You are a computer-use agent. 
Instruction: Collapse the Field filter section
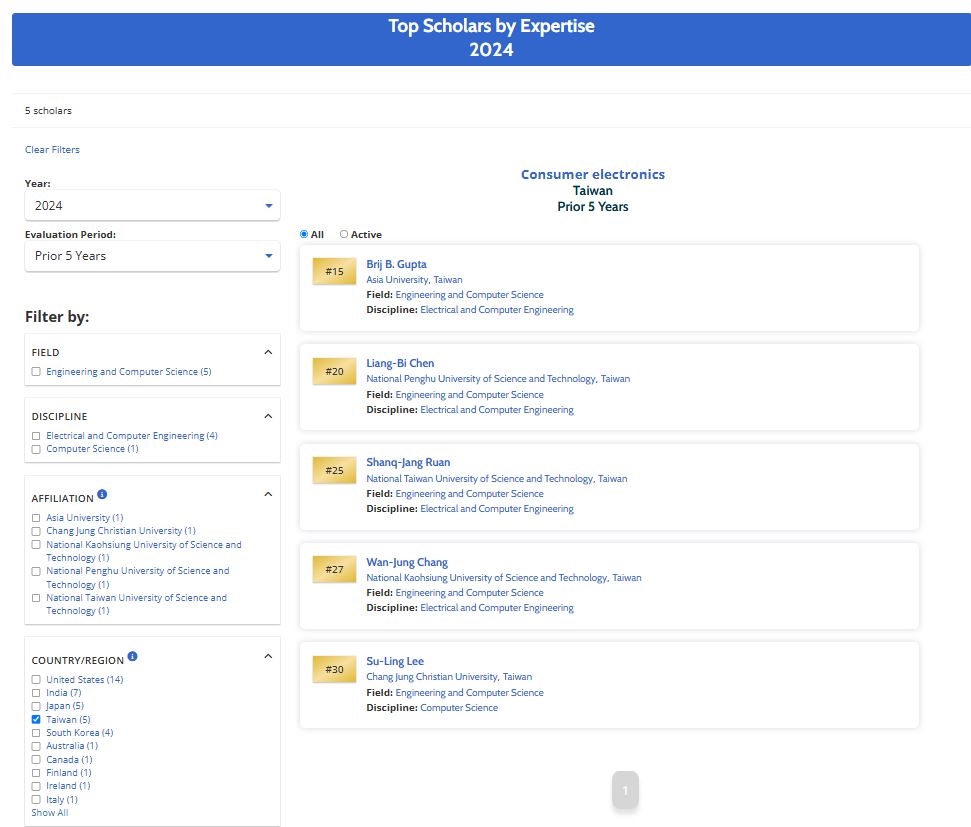(x=267, y=352)
